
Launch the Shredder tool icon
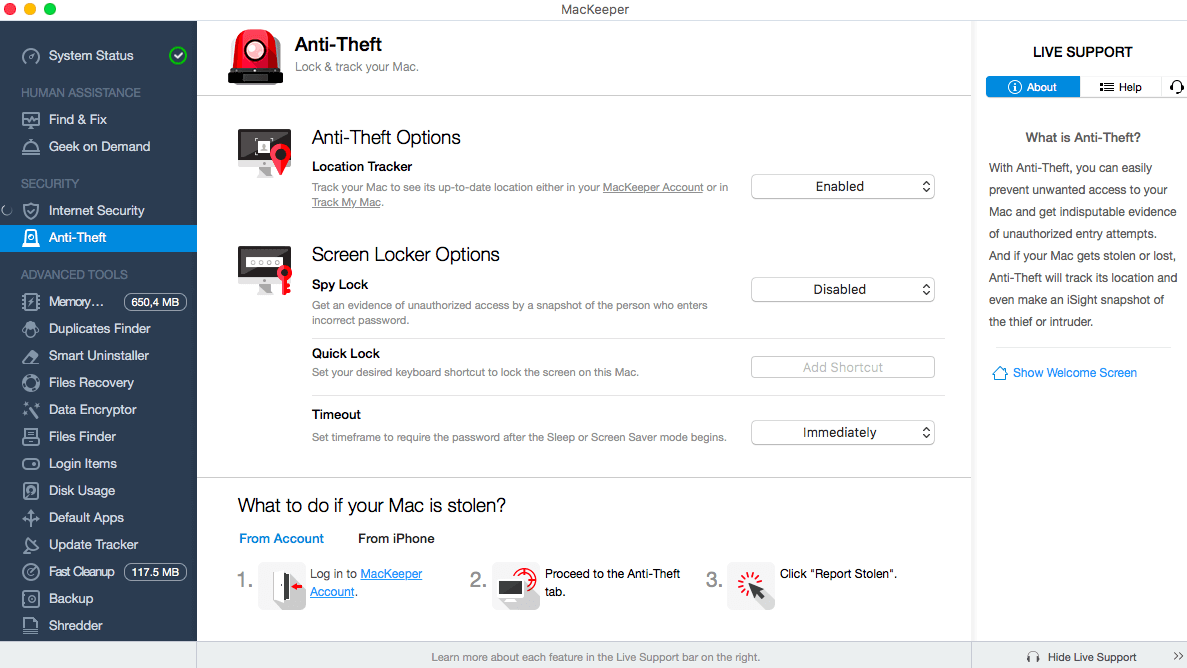point(31,626)
